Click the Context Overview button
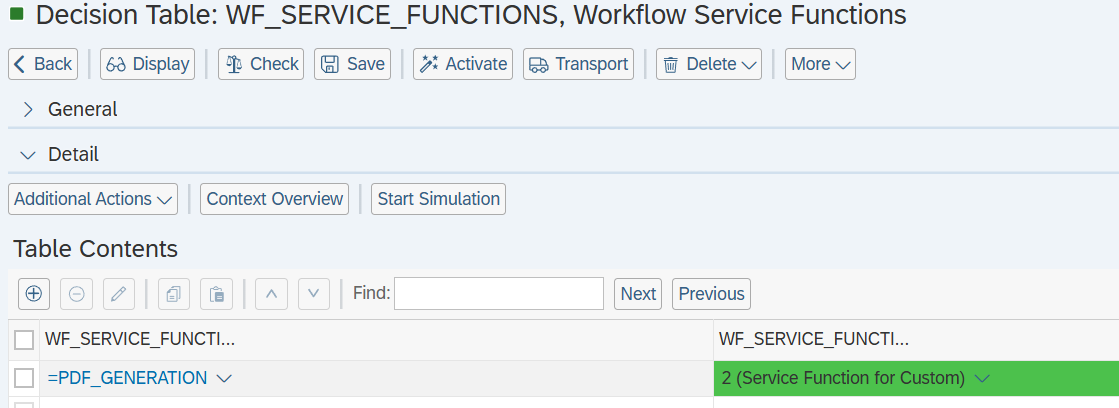The height and width of the screenshot is (408, 1119). click(274, 199)
